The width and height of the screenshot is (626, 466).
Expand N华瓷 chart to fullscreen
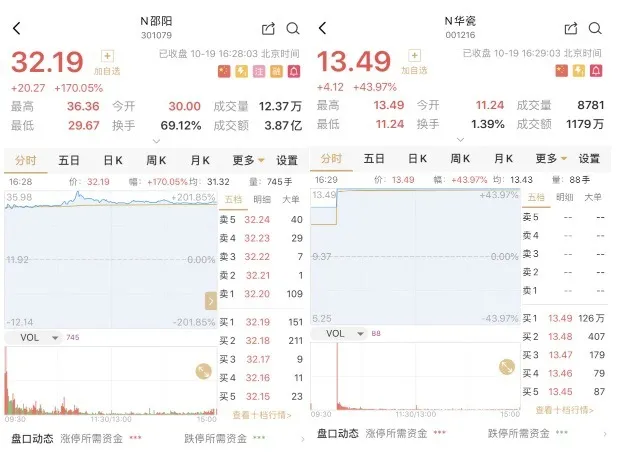tap(507, 367)
